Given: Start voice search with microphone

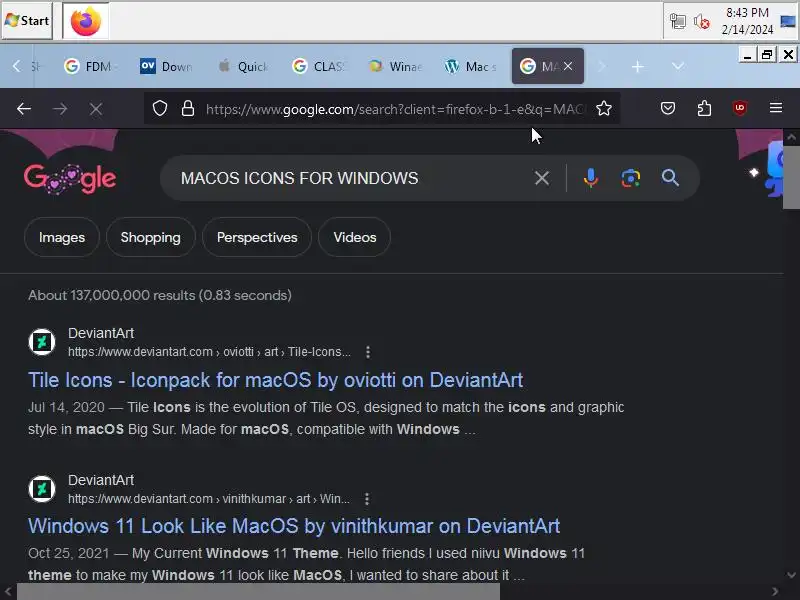Looking at the screenshot, I should click(x=591, y=178).
